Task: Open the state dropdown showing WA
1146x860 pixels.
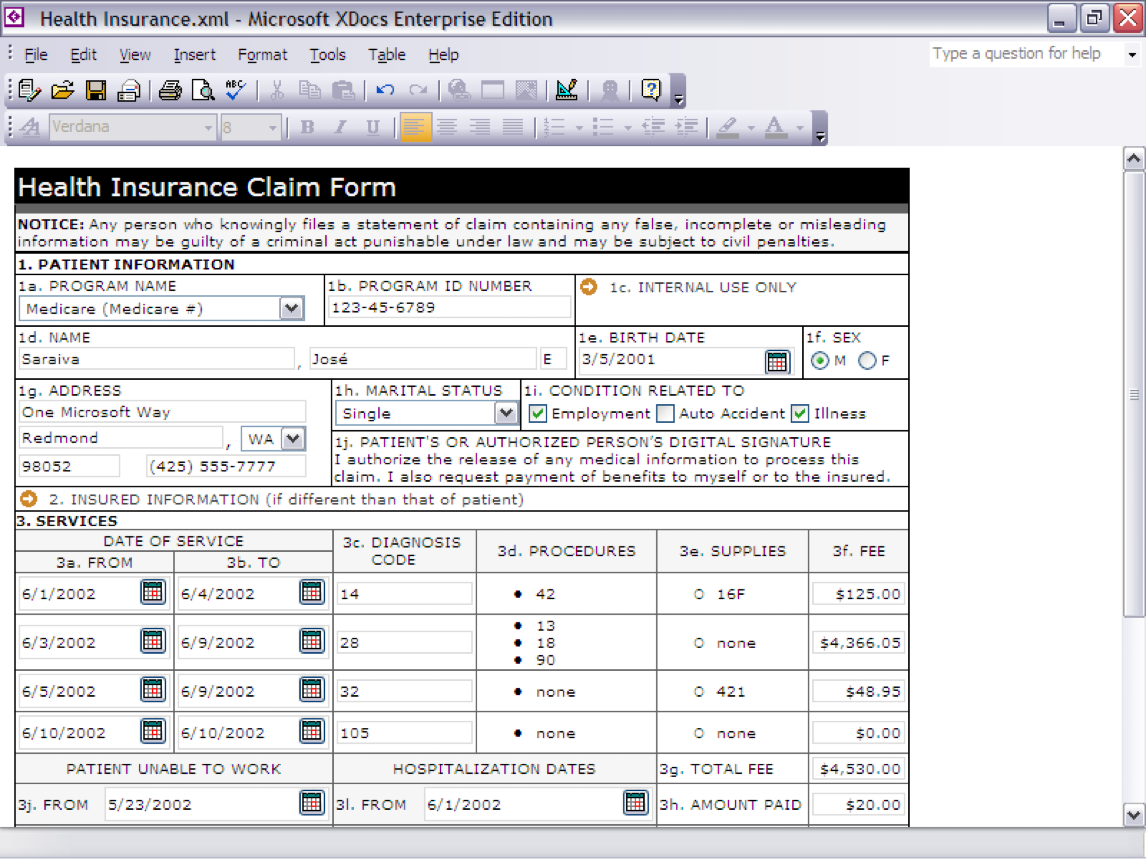Action: [x=294, y=438]
